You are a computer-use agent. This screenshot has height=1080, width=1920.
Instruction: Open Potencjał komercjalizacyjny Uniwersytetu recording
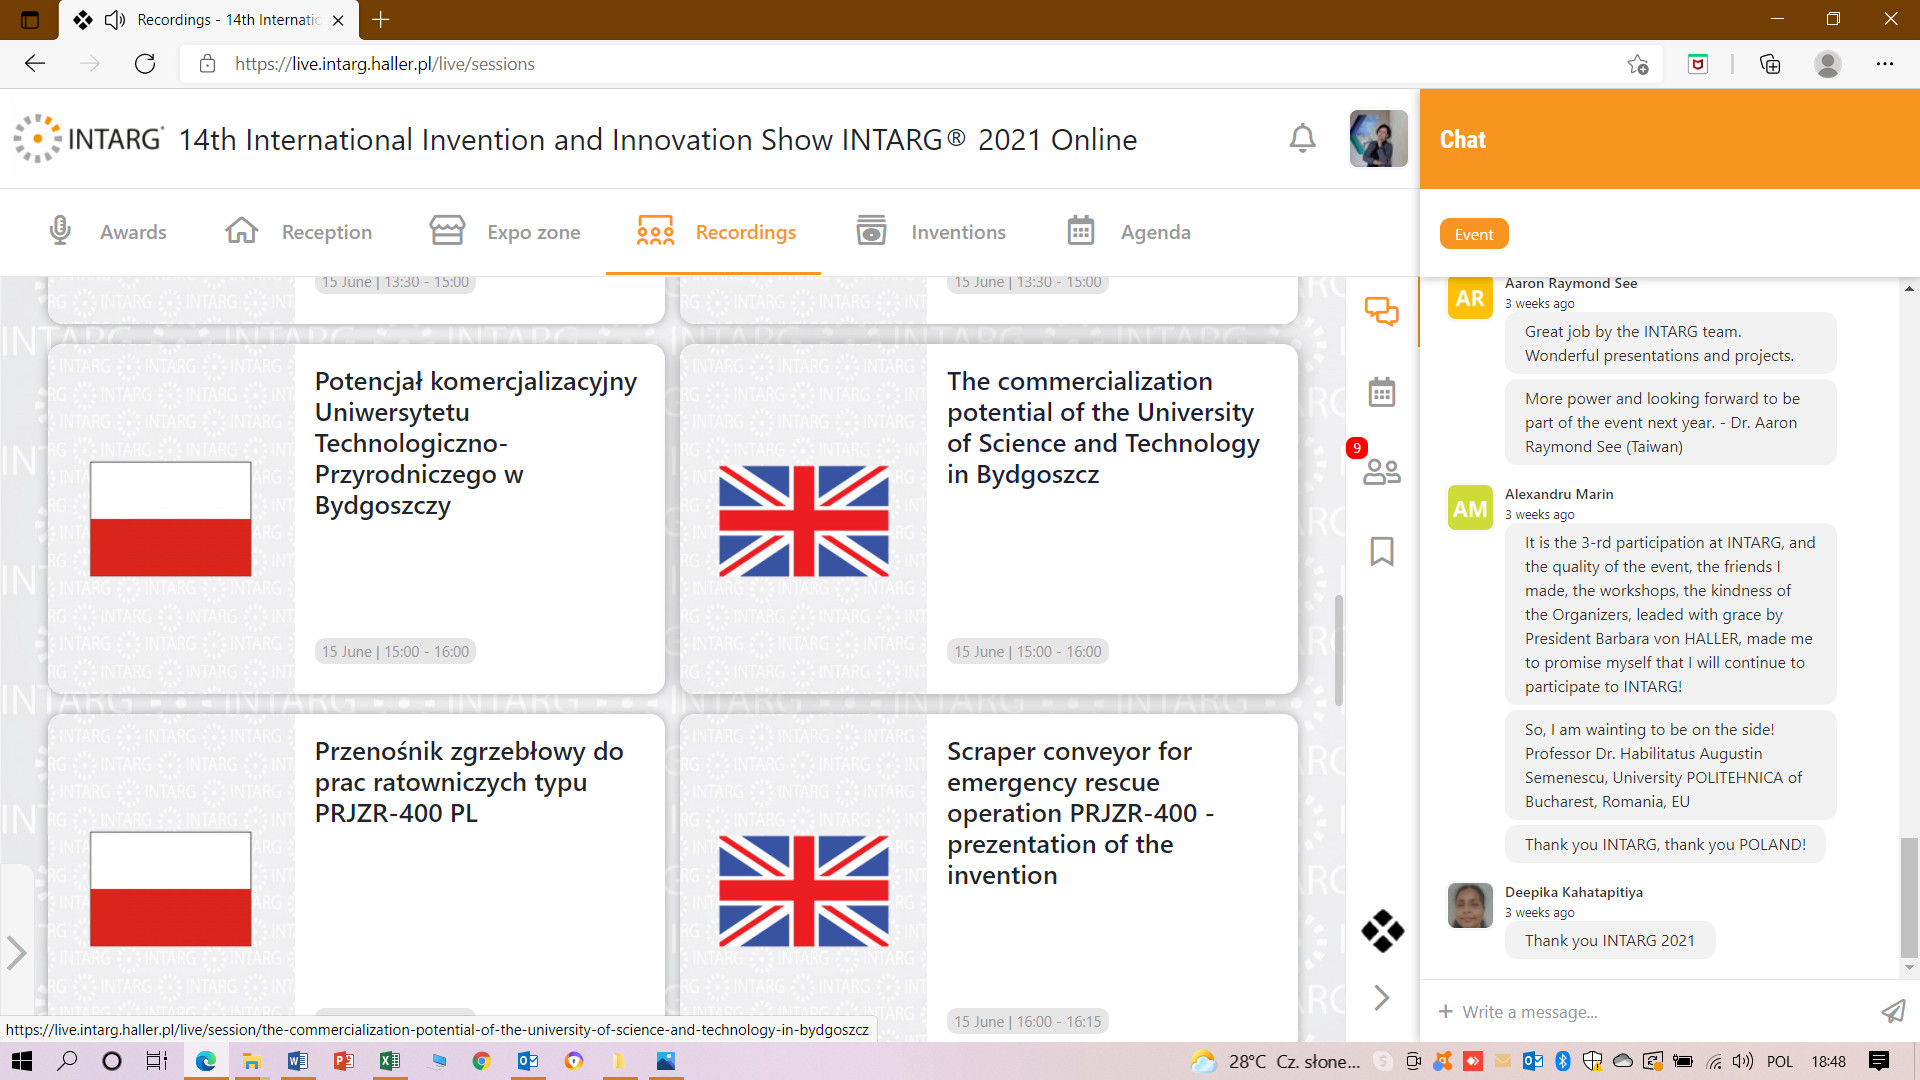coord(356,519)
